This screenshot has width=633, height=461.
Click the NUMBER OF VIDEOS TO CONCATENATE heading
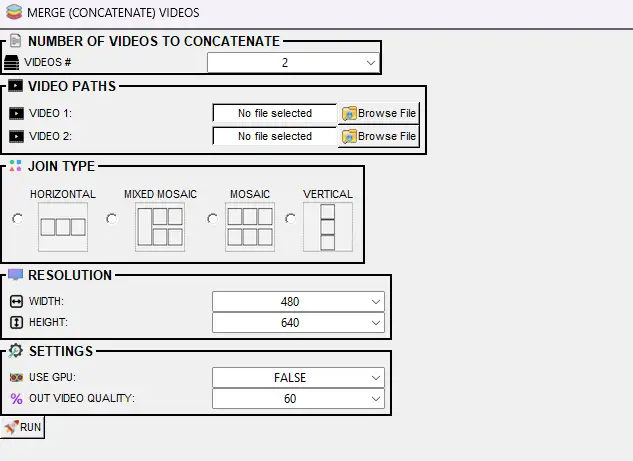(x=154, y=41)
